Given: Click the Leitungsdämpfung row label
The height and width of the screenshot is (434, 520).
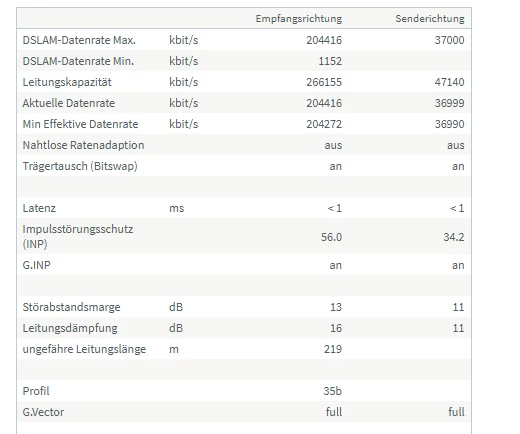Looking at the screenshot, I should click(x=70, y=328).
